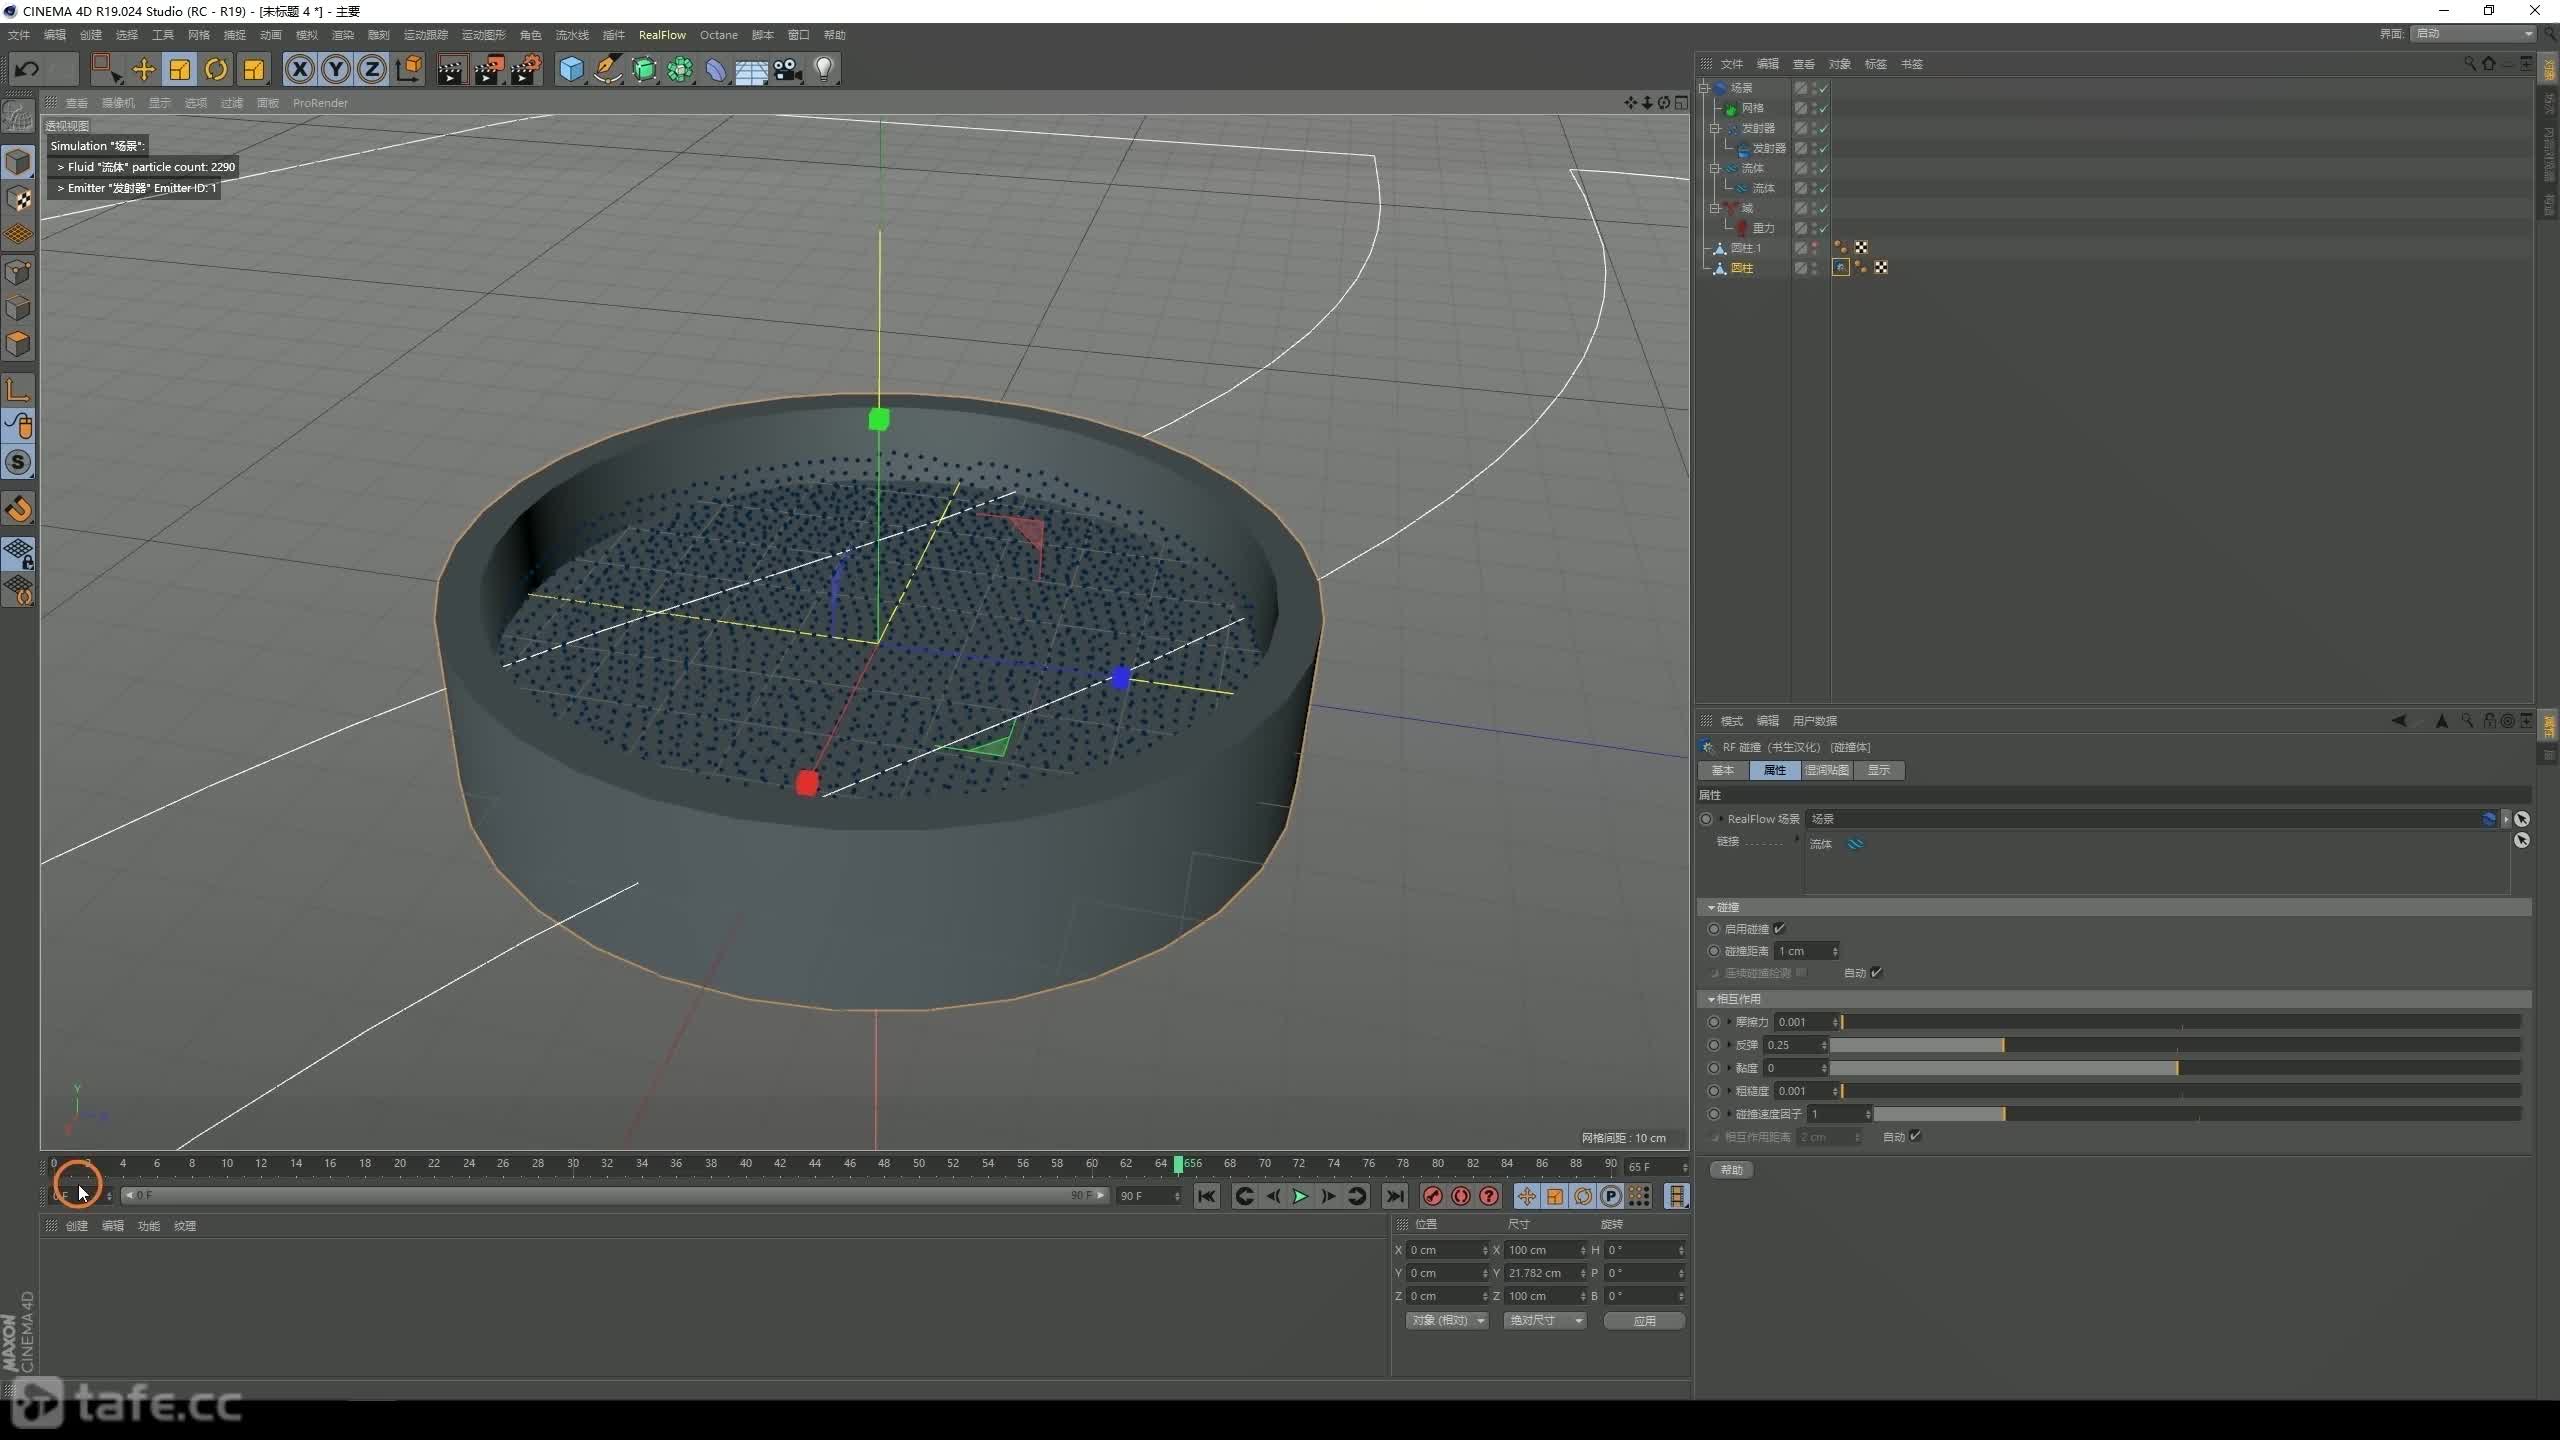Open the RealFlow menu
The image size is (2560, 1440).
(662, 35)
